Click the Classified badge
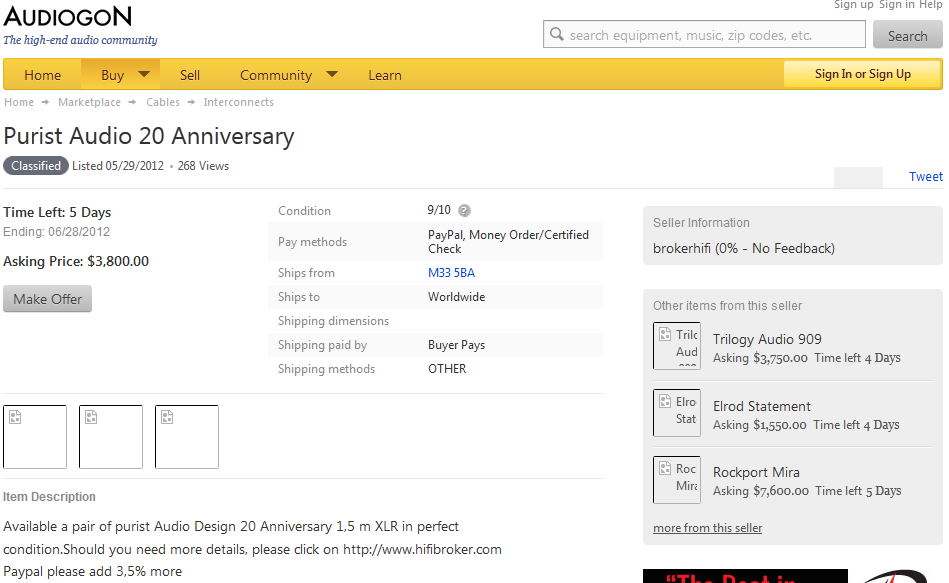Viewport: 949px width, 583px height. coord(36,166)
